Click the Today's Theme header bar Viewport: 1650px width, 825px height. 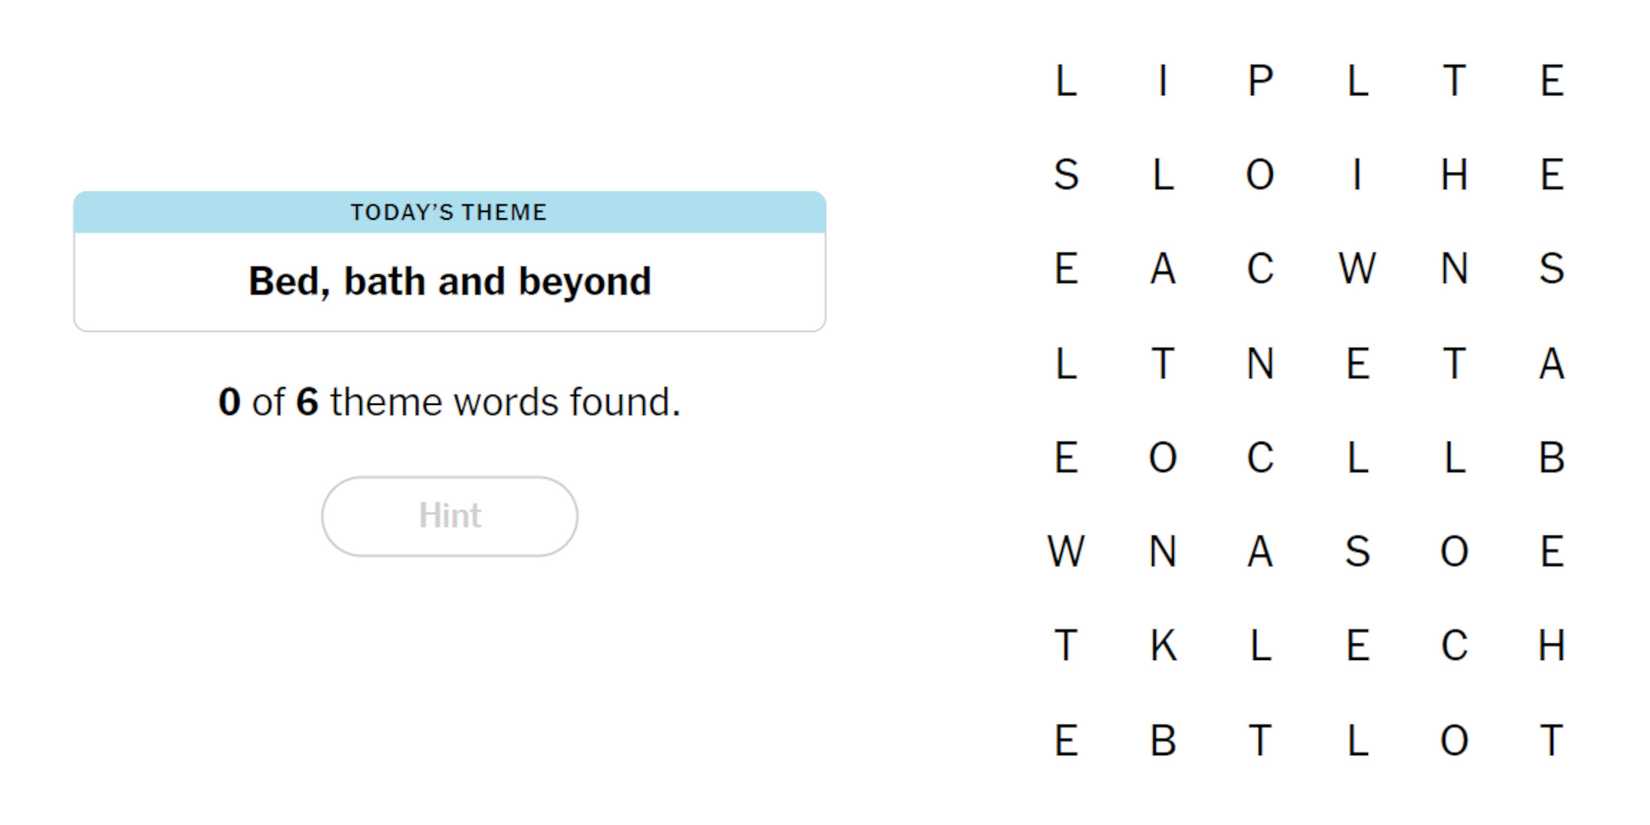click(x=449, y=212)
